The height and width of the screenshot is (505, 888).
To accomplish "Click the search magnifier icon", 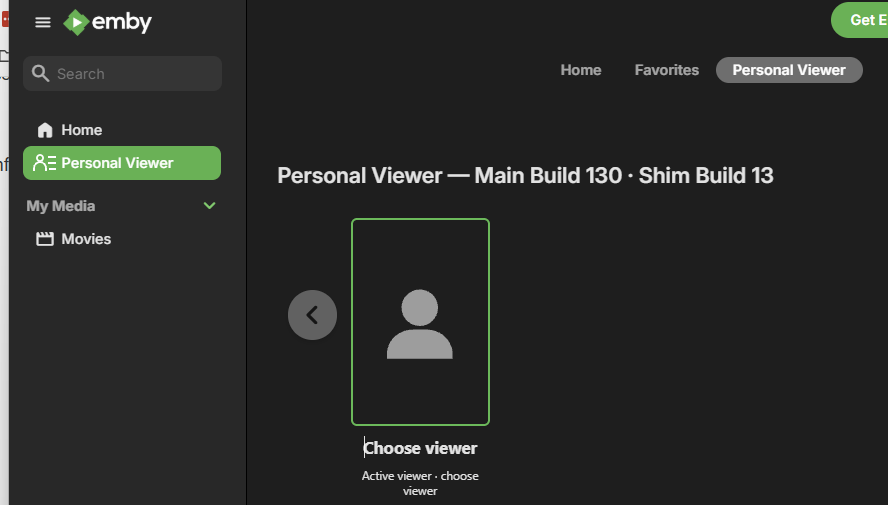I will click(40, 74).
